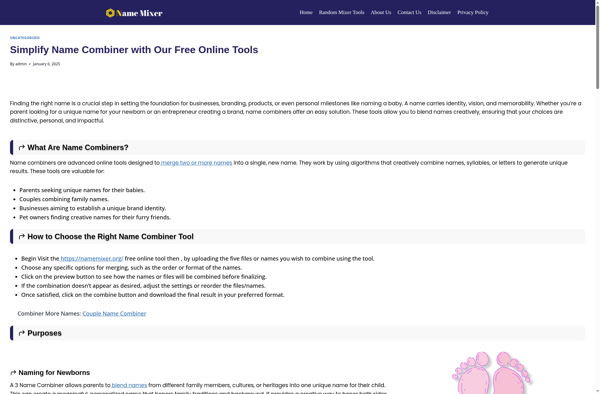
Task: Click arrow icon beside How to Choose heading
Action: (22, 237)
